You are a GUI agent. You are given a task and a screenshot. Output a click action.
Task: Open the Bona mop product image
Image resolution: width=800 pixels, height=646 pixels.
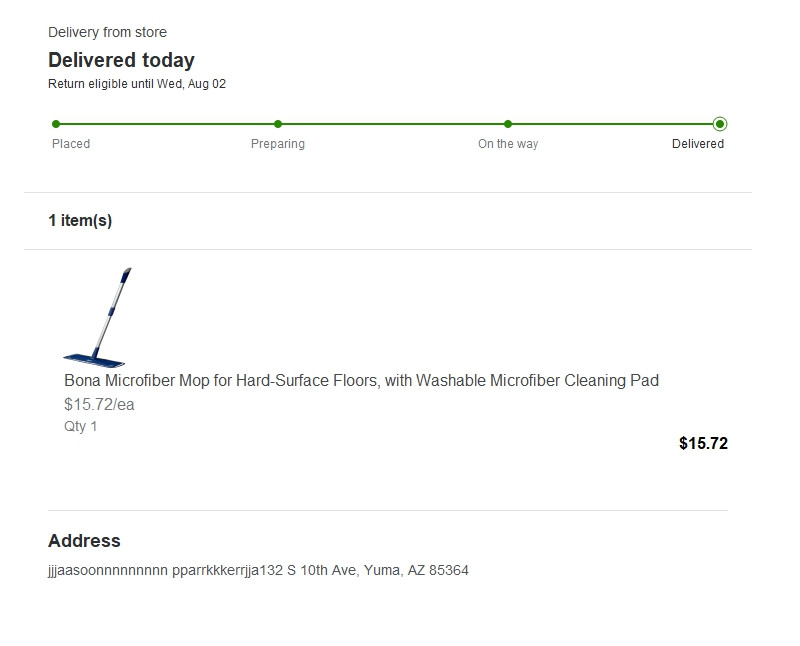point(97,317)
